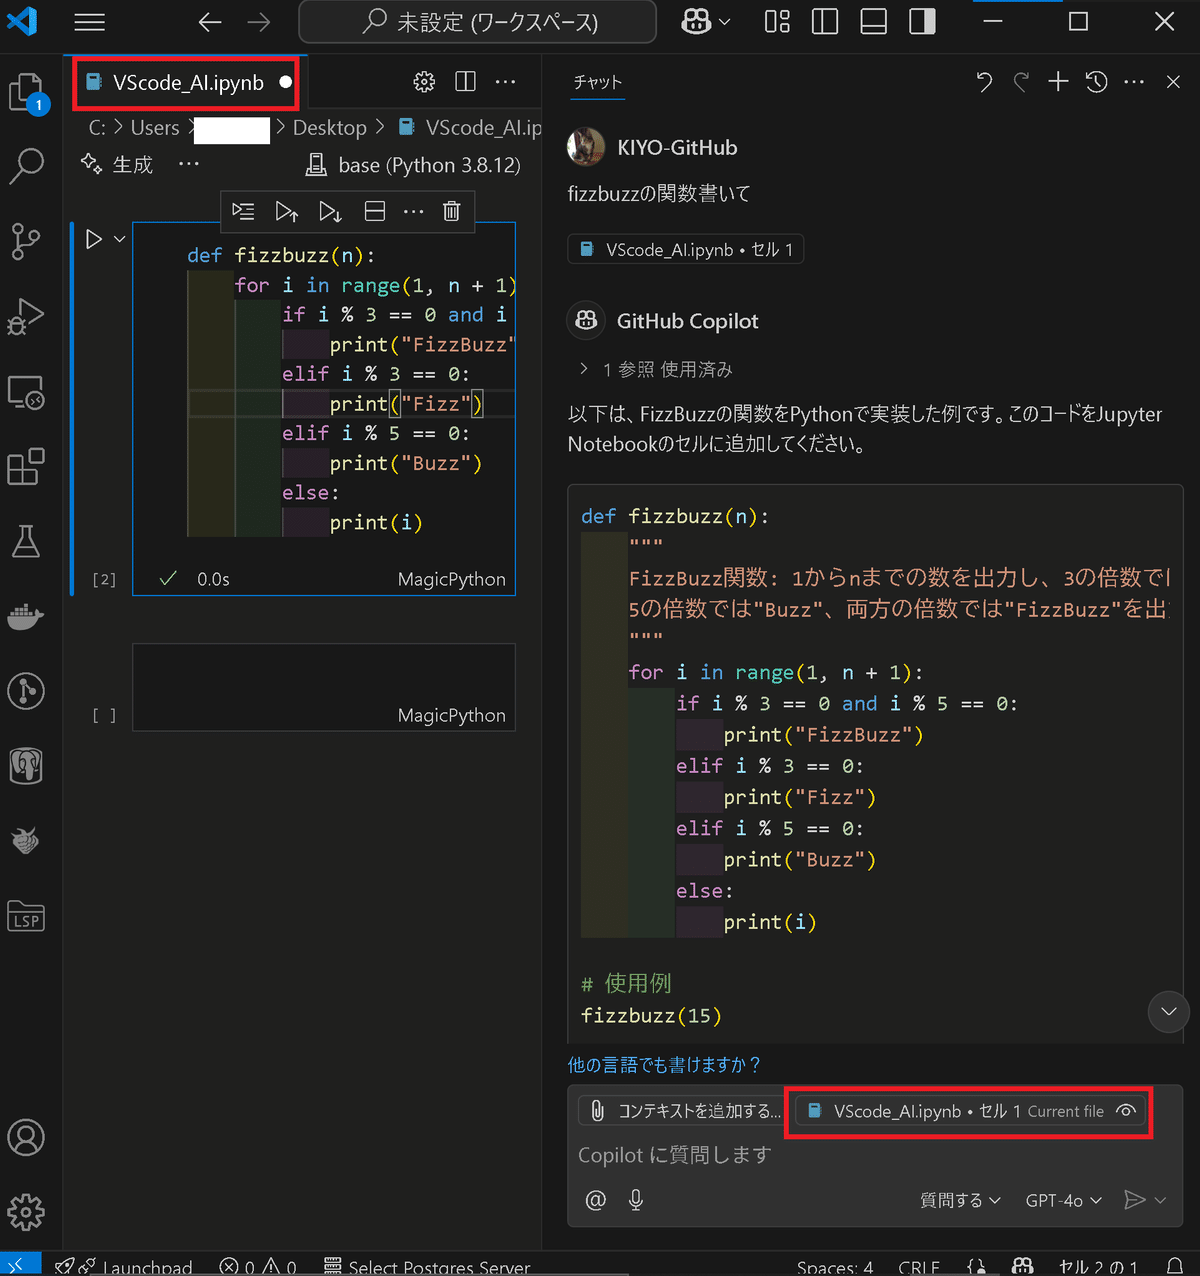Viewport: 1200px width, 1276px height.
Task: Change MagicPython language of empty cell
Action: [x=452, y=715]
